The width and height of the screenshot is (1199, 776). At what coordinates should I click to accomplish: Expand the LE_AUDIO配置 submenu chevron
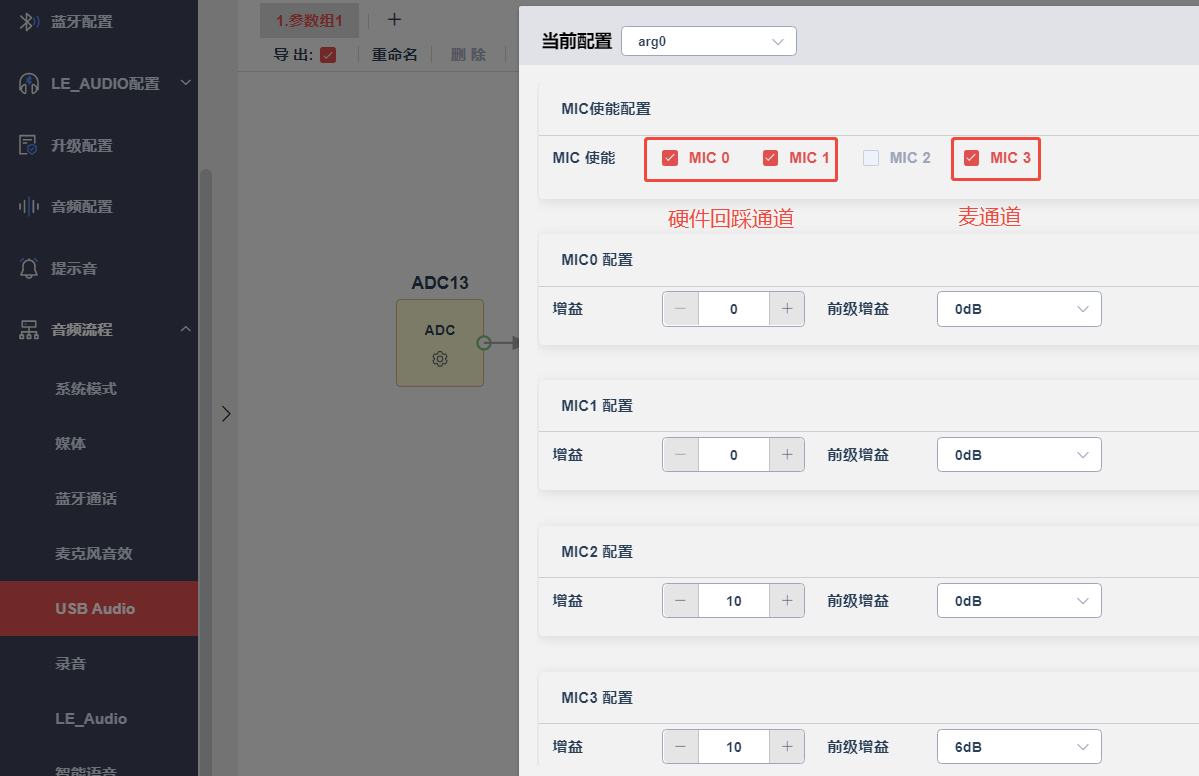(186, 83)
